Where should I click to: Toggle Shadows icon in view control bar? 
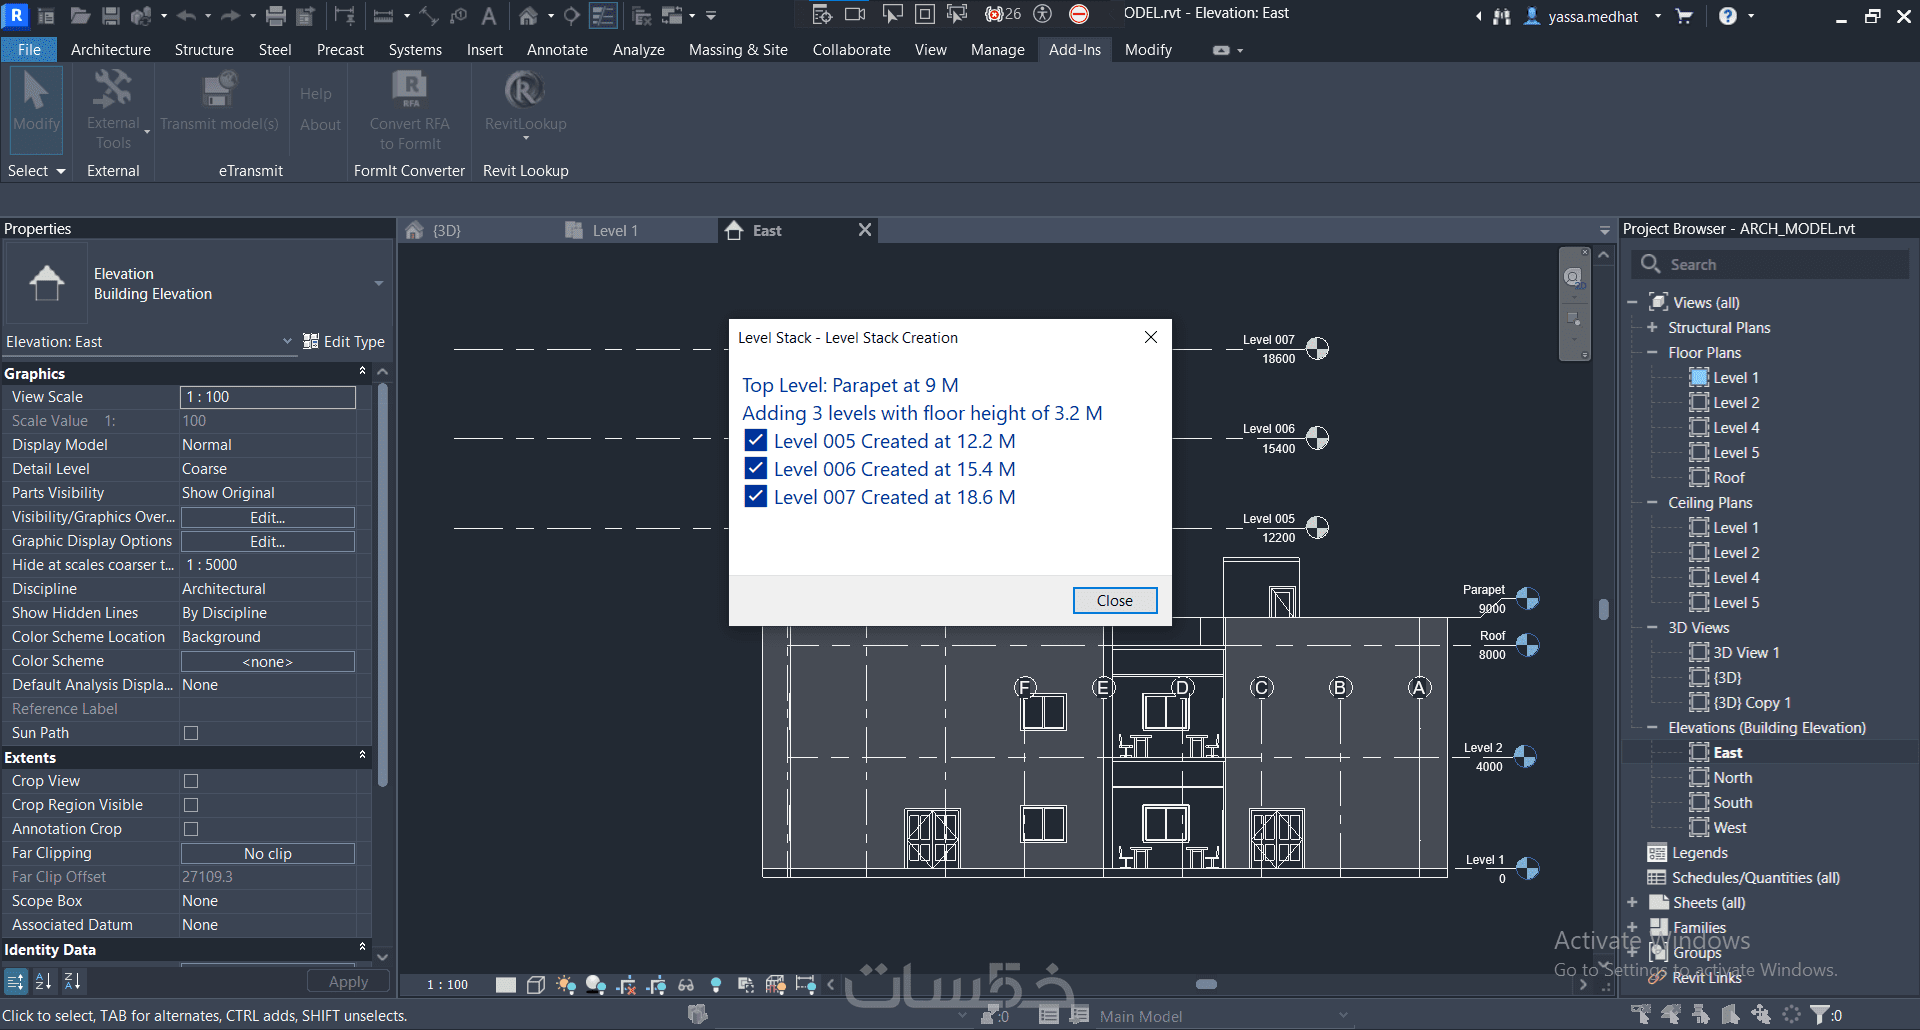pos(596,985)
